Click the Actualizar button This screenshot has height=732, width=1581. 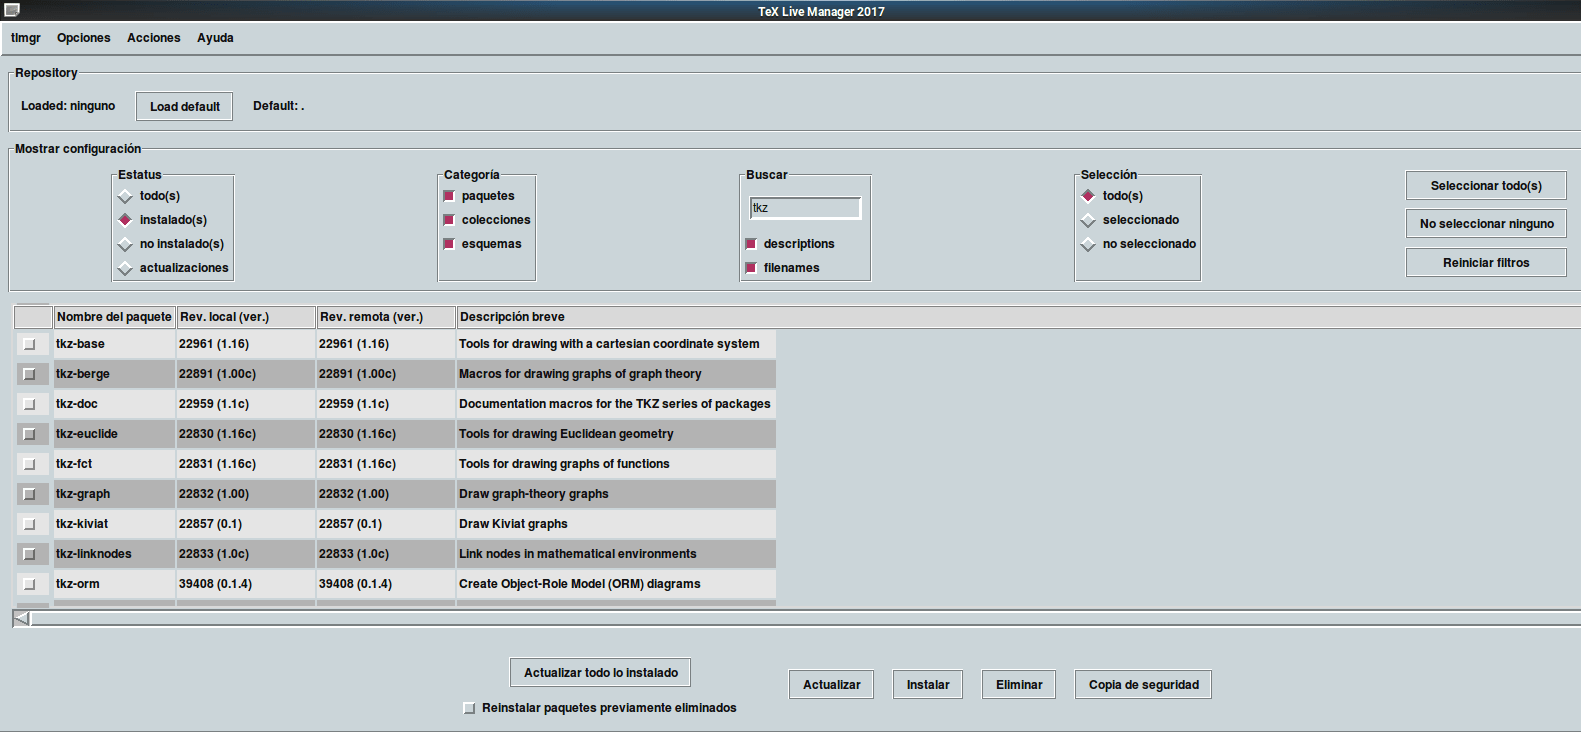click(832, 685)
